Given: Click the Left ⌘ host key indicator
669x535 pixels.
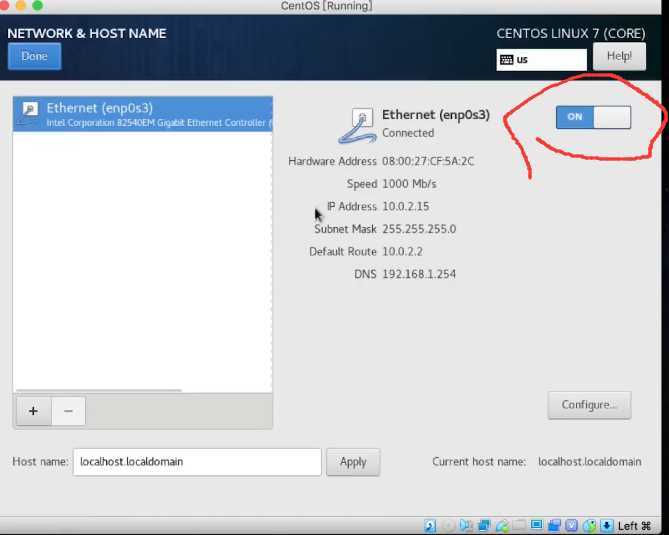Looking at the screenshot, I should (x=634, y=526).
